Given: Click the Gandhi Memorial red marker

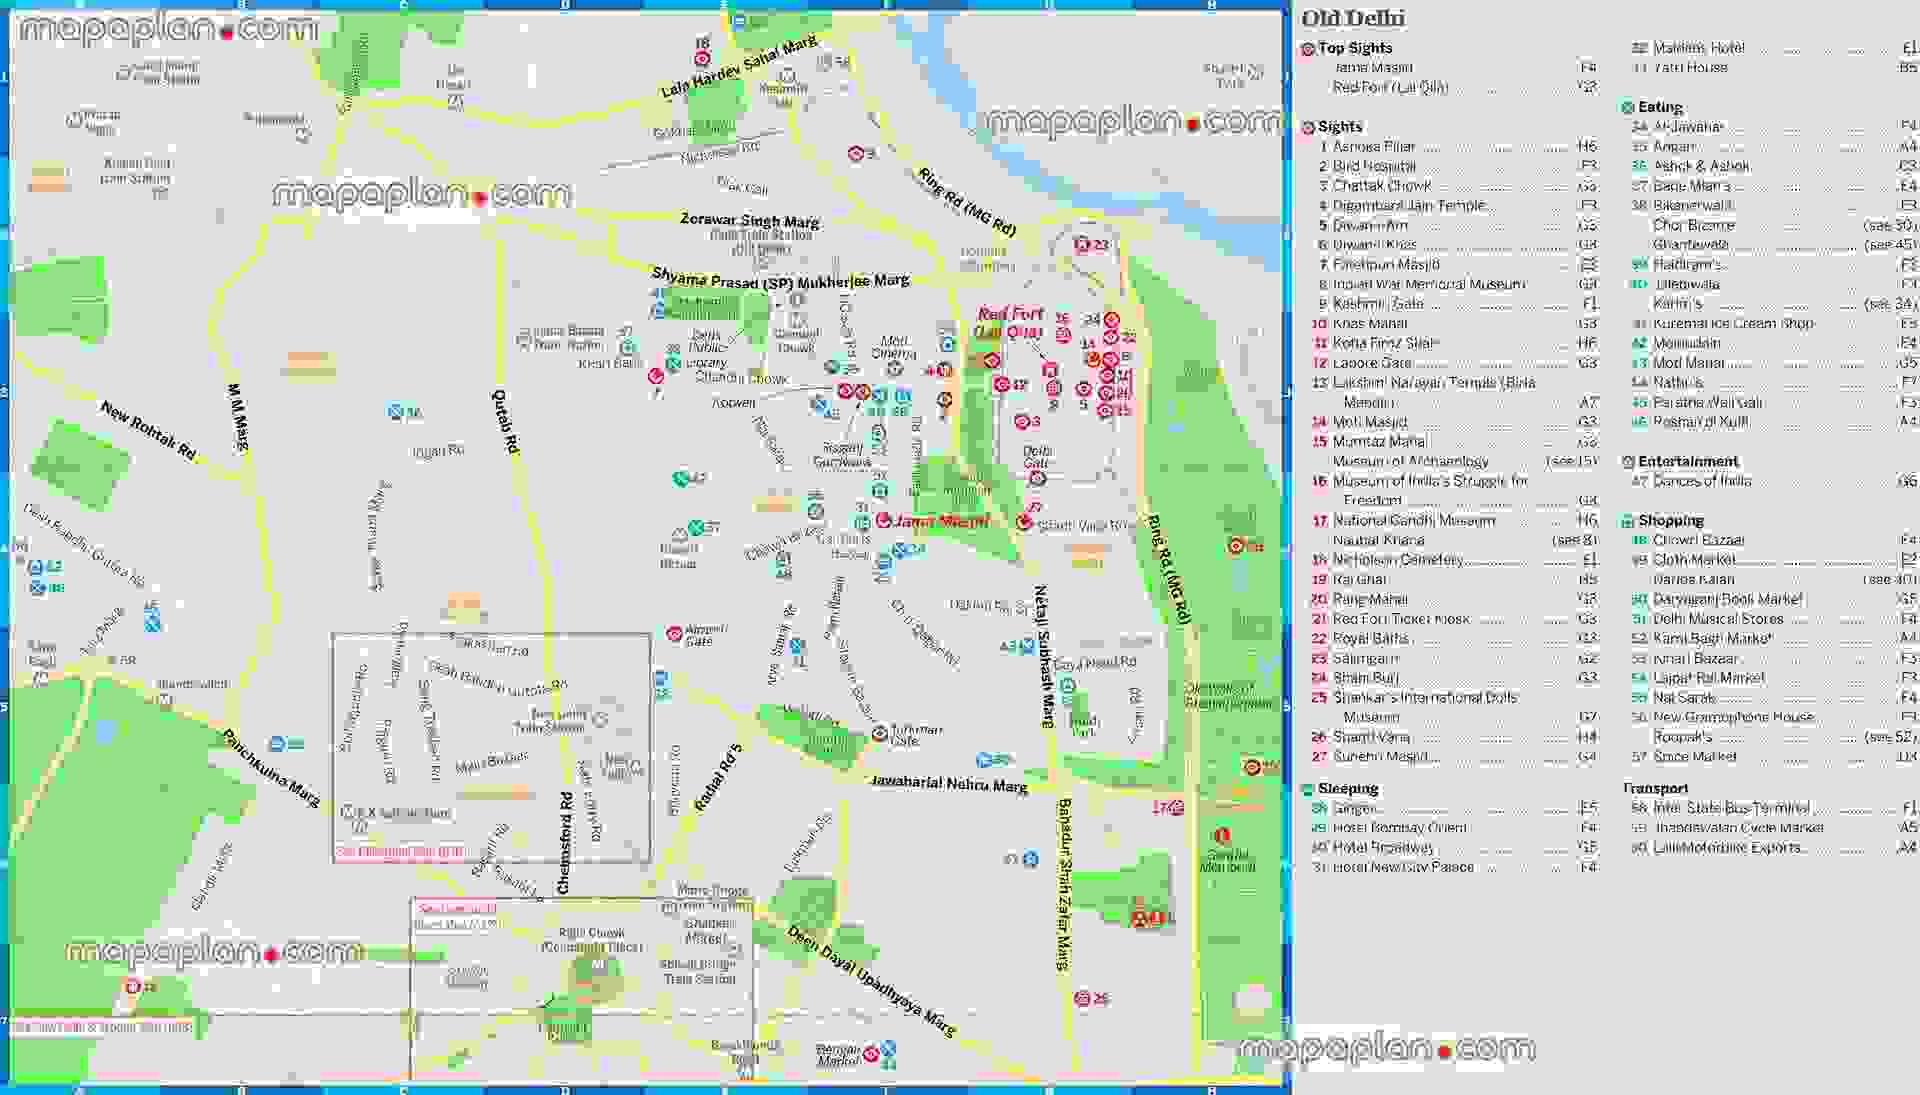Looking at the screenshot, I should (1221, 835).
